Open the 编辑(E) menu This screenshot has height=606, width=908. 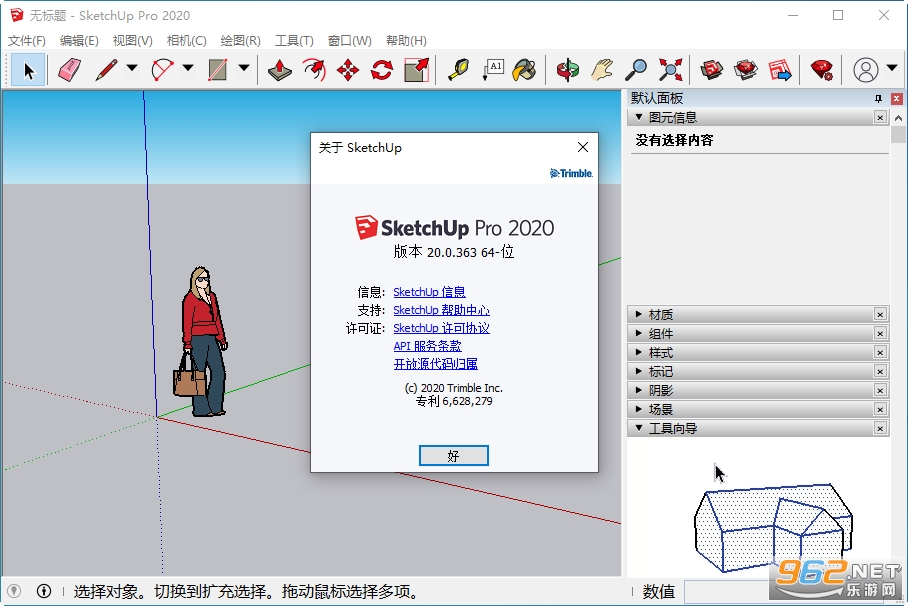pyautogui.click(x=79, y=41)
